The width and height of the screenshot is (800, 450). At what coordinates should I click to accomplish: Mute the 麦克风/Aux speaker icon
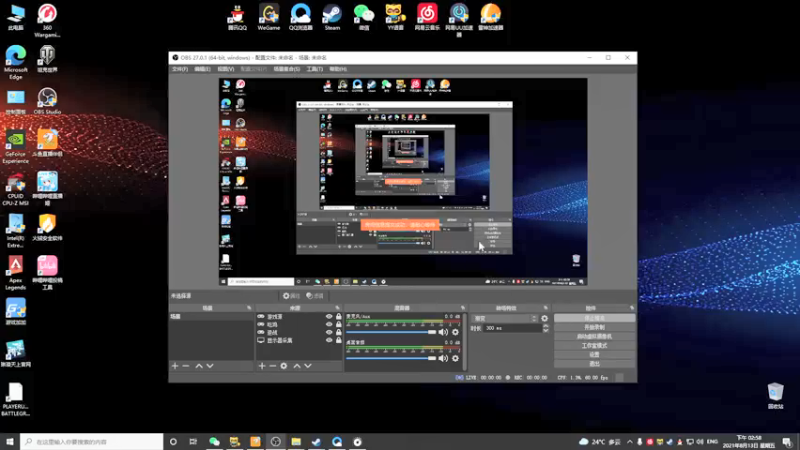pyautogui.click(x=443, y=332)
